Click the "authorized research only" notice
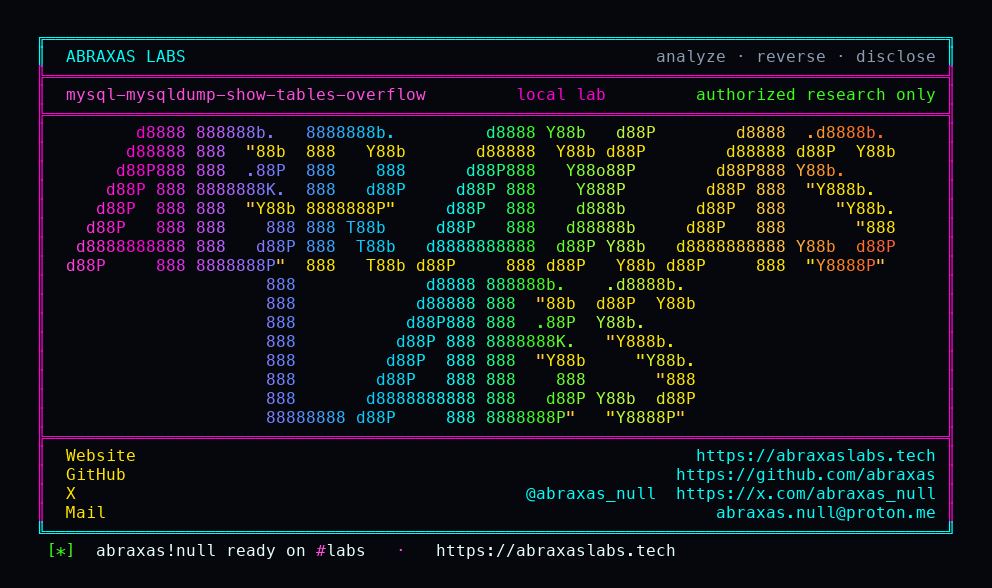The width and height of the screenshot is (992, 588). 815,95
